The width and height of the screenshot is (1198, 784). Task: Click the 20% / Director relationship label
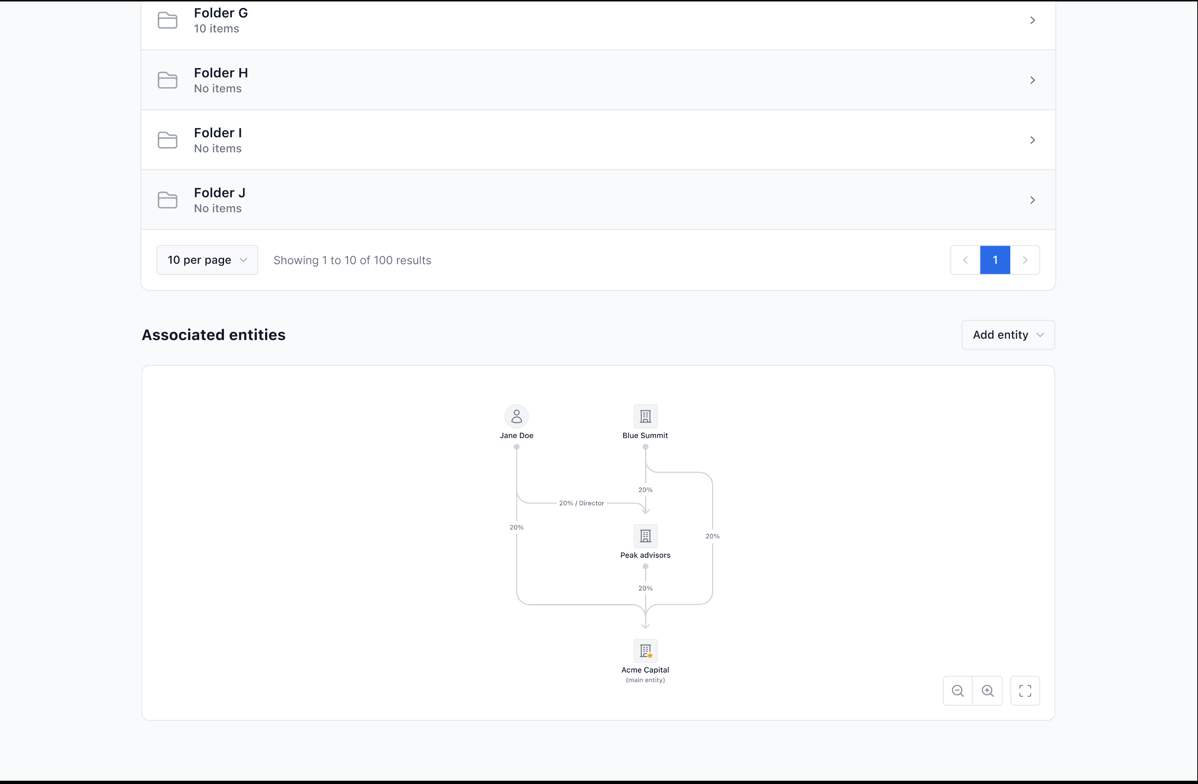pos(581,503)
